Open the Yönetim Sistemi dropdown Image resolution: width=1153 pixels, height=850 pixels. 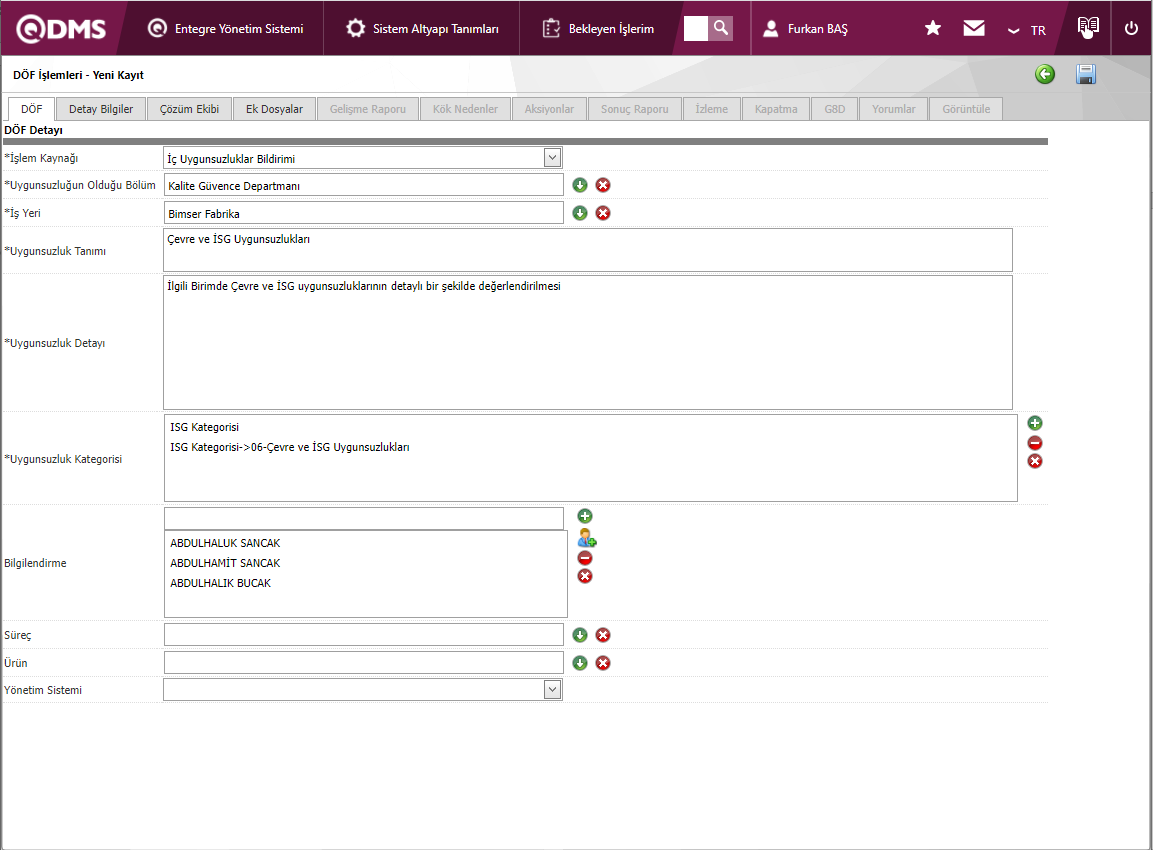point(552,690)
